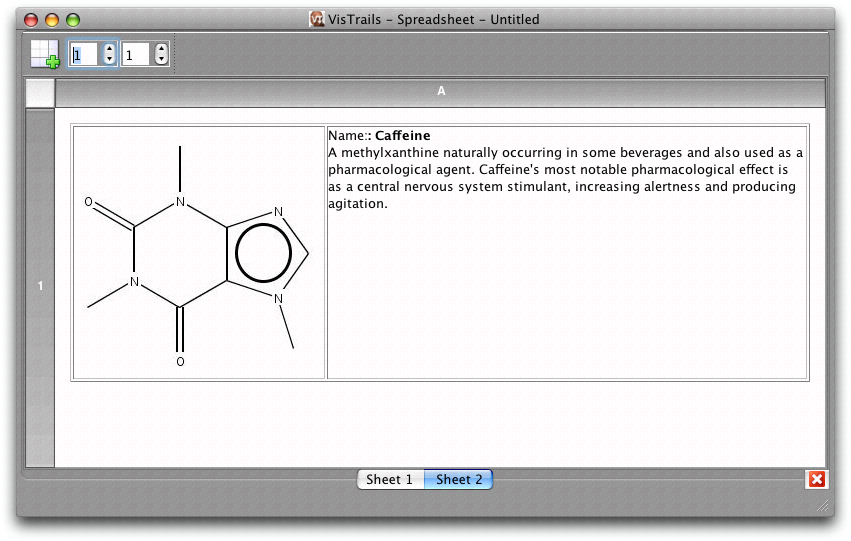Click the bold Caffeine name heading

coord(402,136)
